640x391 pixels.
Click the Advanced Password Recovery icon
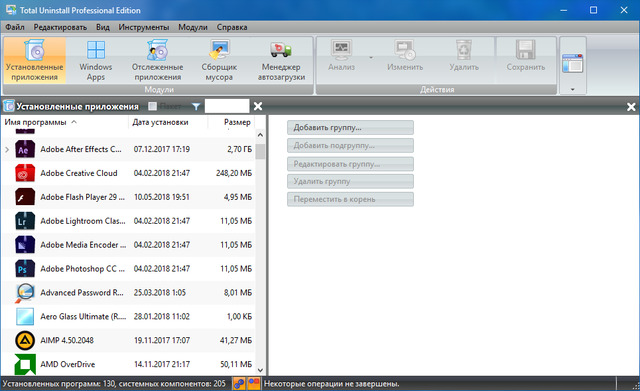pyautogui.click(x=25, y=293)
